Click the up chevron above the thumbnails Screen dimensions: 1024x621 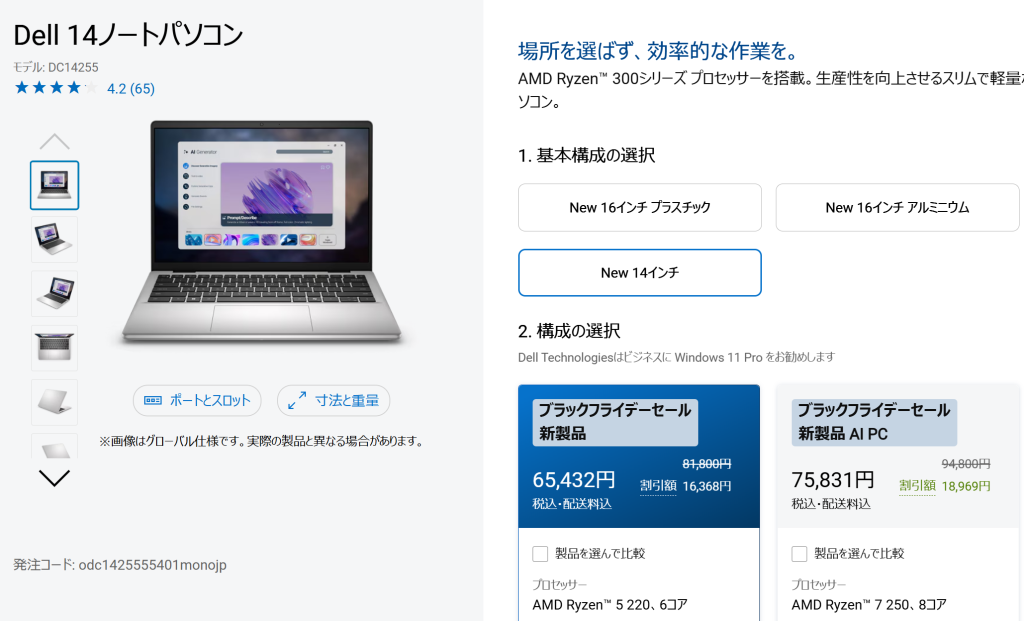tap(54, 142)
